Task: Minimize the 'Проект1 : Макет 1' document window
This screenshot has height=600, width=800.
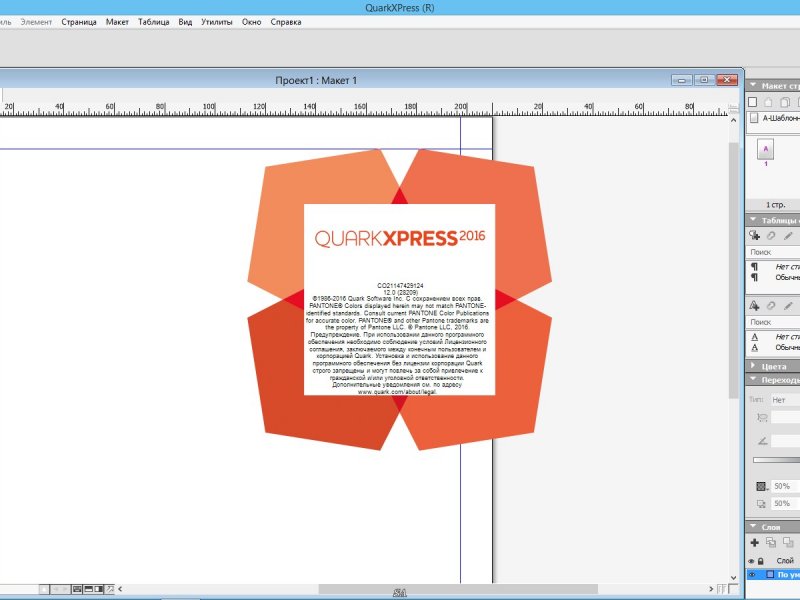Action: 681,80
